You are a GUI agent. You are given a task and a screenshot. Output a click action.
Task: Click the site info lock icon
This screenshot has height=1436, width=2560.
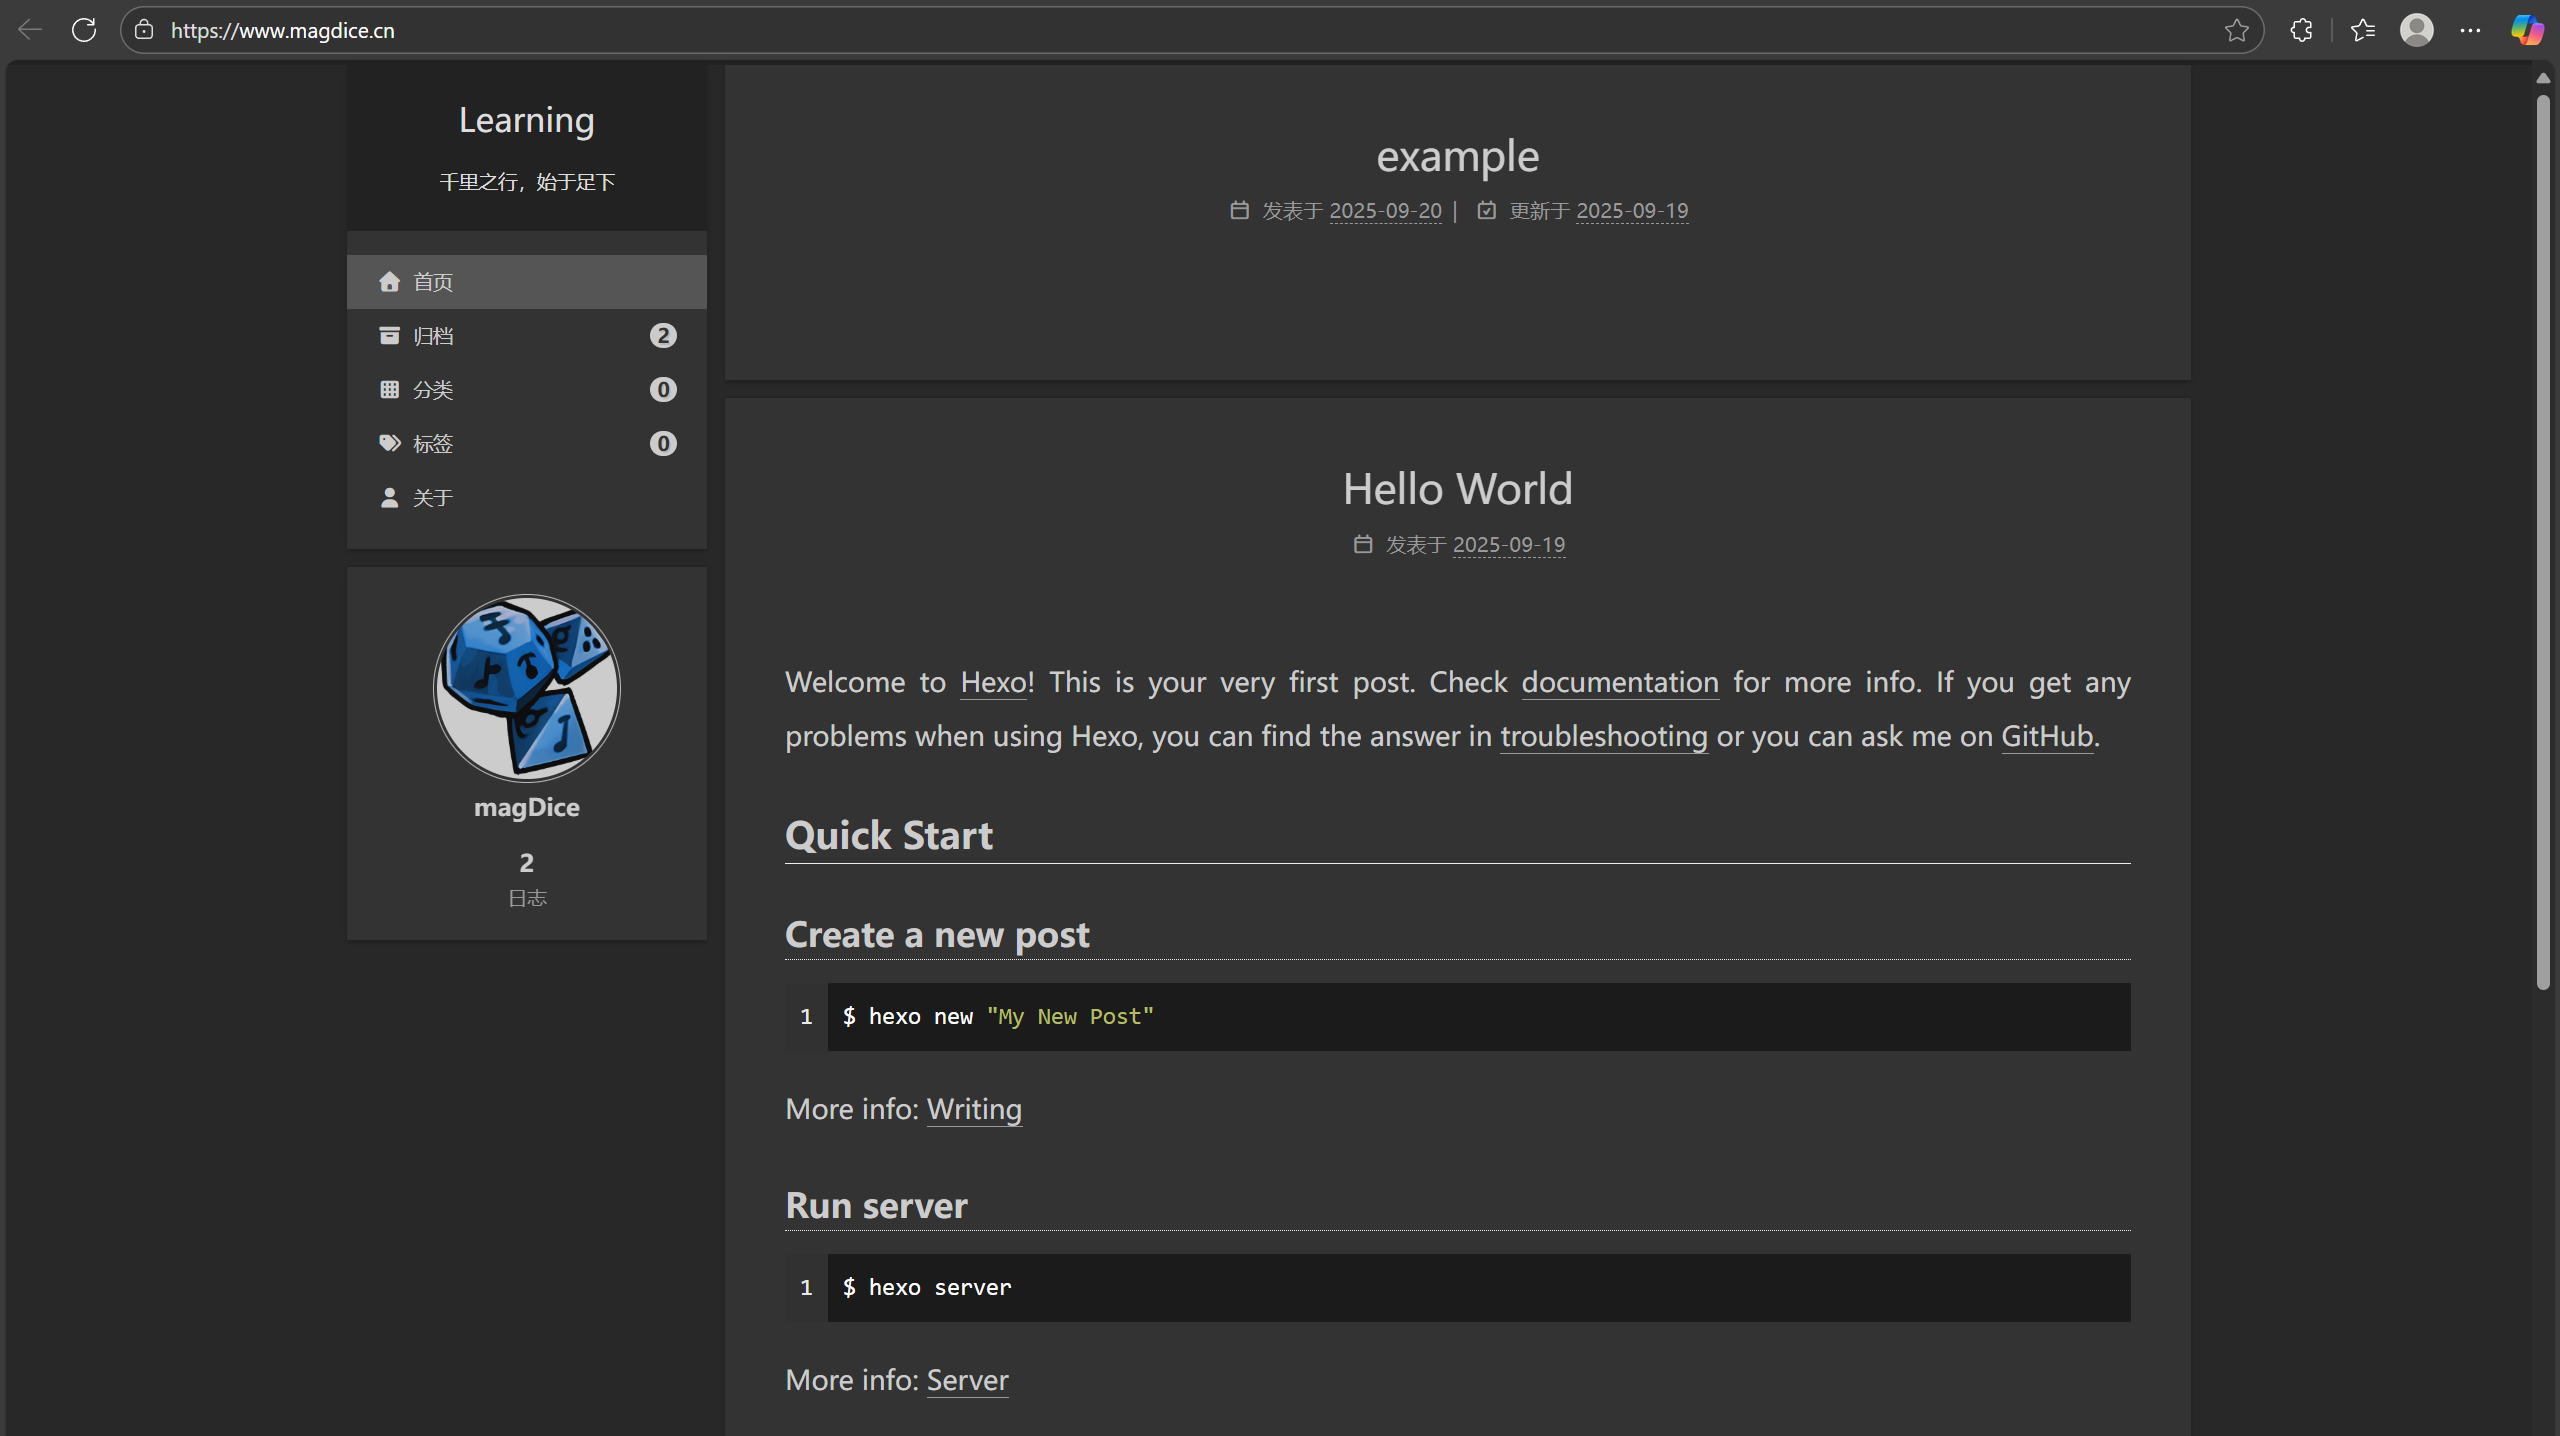pos(144,30)
